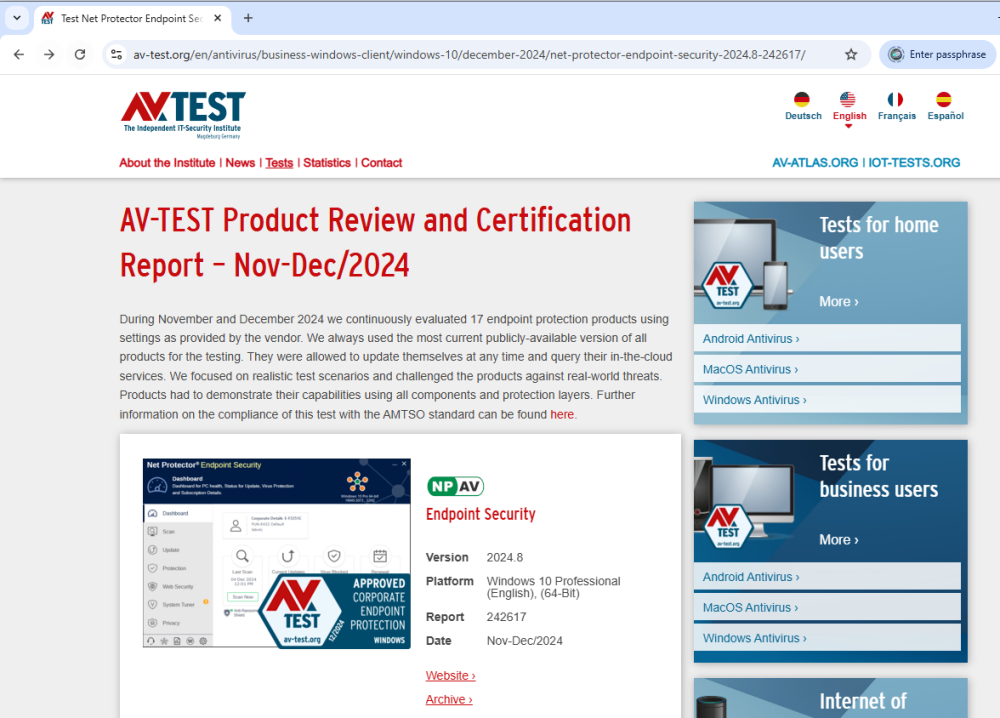Open the Statistics menu item
Screen dimensions: 1000x718
point(327,163)
